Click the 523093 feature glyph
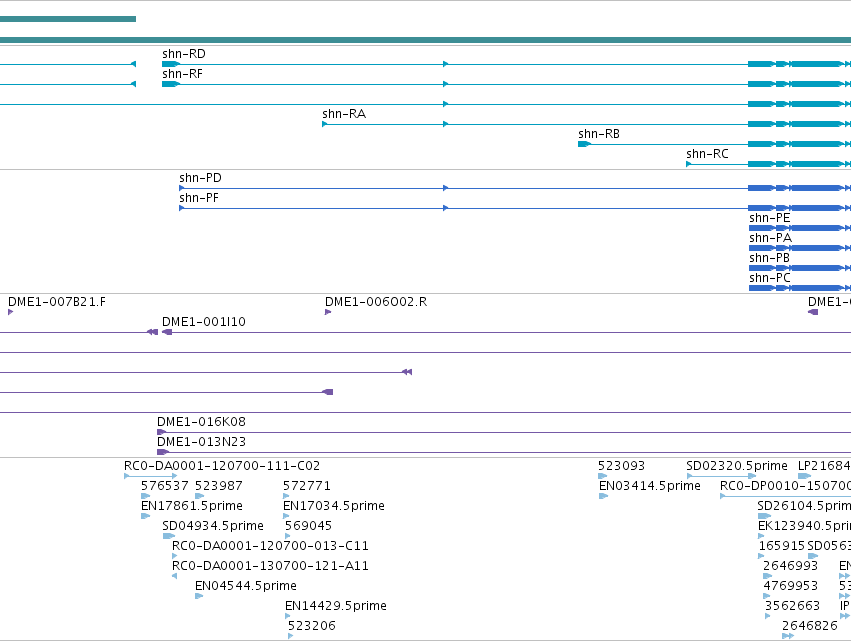This screenshot has width=851, height=641. (x=602, y=476)
